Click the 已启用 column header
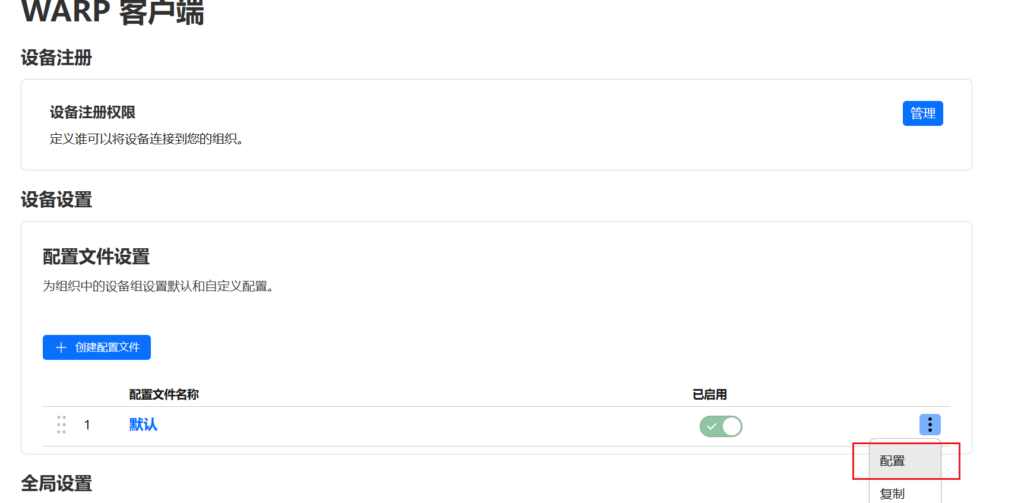 [x=709, y=395]
